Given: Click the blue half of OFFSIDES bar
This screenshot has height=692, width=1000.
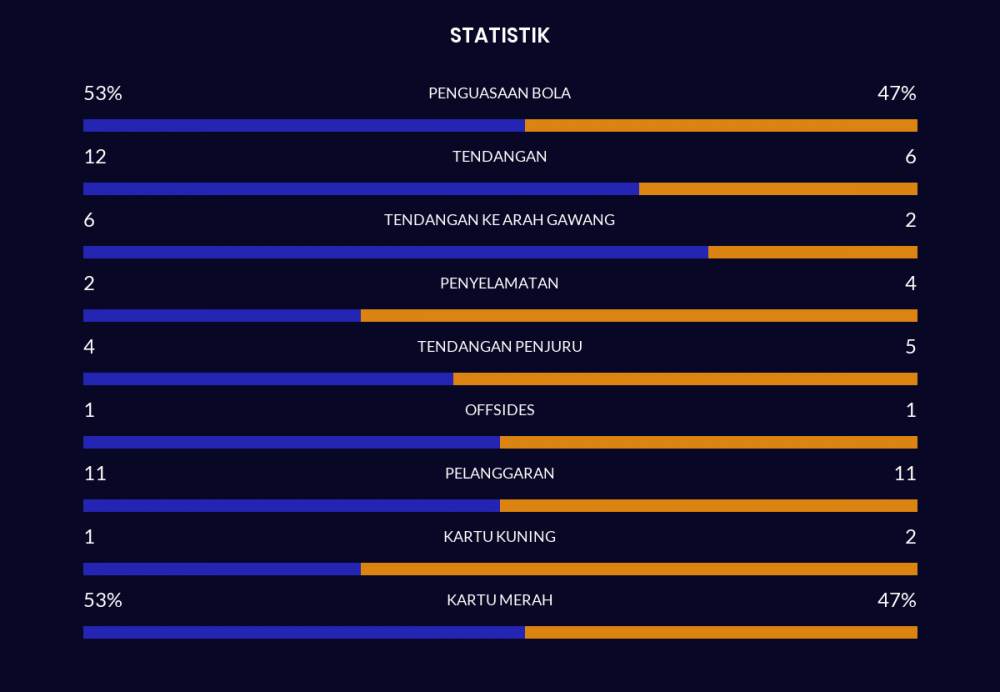Looking at the screenshot, I should [x=291, y=442].
